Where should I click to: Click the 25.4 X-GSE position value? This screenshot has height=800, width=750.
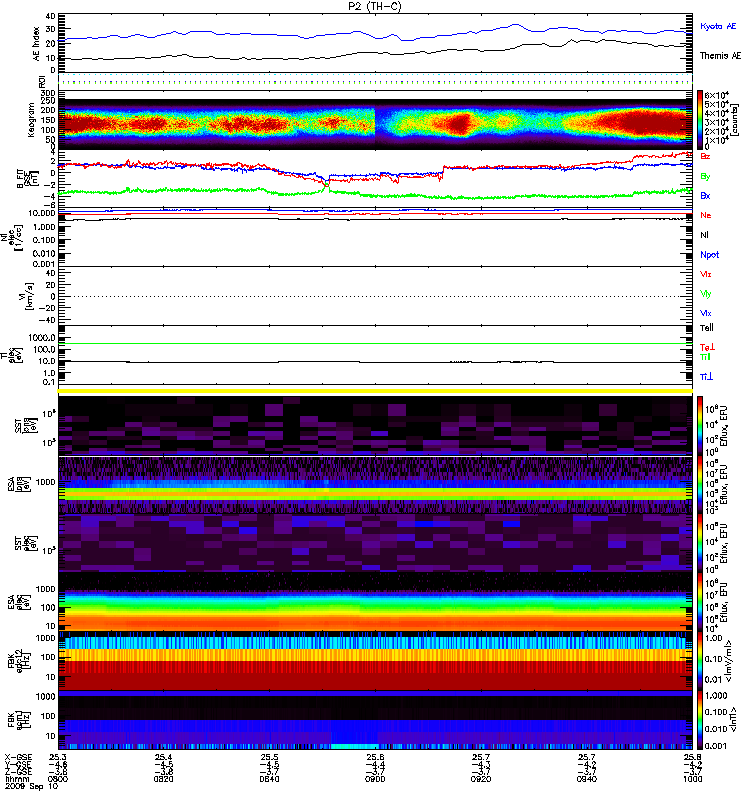coord(163,757)
